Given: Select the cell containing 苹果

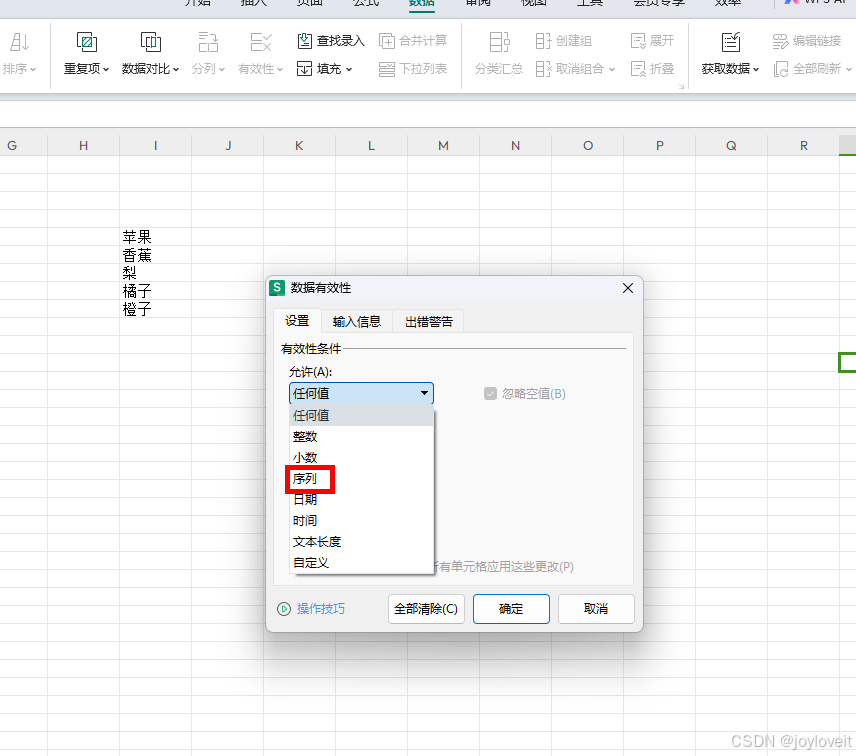Looking at the screenshot, I should coord(156,237).
